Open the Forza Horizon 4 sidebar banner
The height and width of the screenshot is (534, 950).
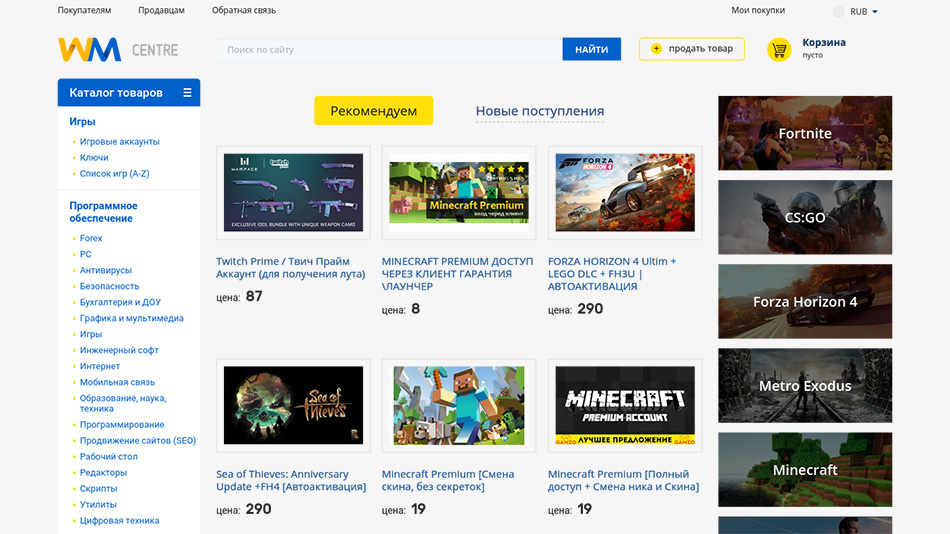coord(805,301)
